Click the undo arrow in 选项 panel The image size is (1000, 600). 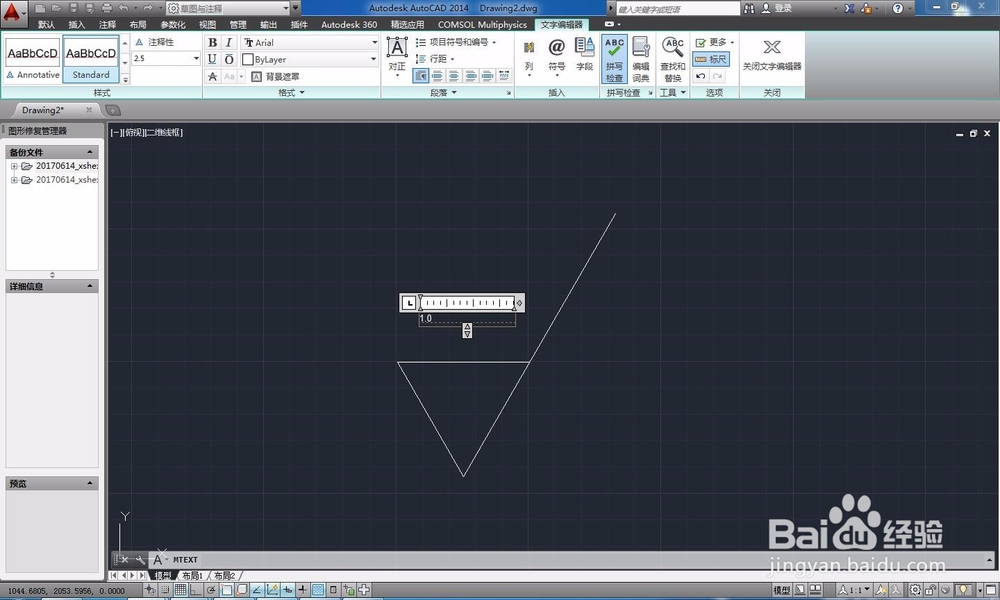coord(700,77)
